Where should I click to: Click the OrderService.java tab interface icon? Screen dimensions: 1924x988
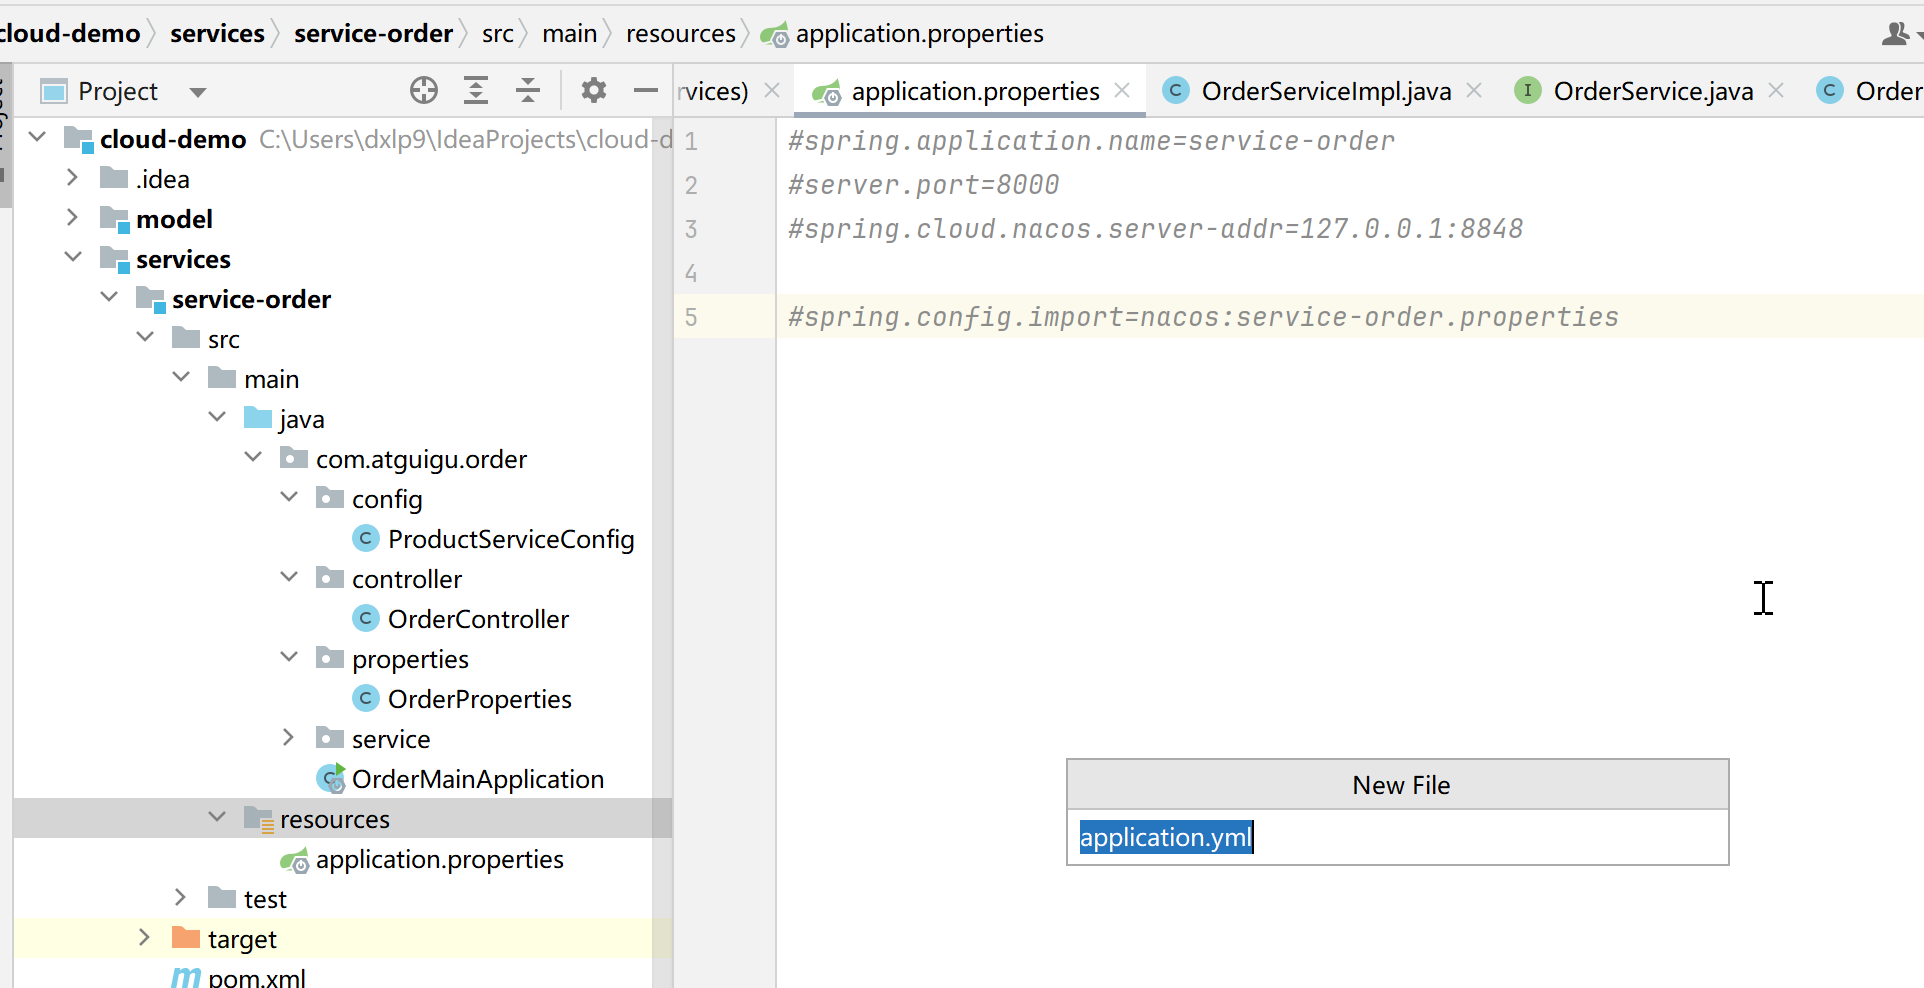(1528, 91)
